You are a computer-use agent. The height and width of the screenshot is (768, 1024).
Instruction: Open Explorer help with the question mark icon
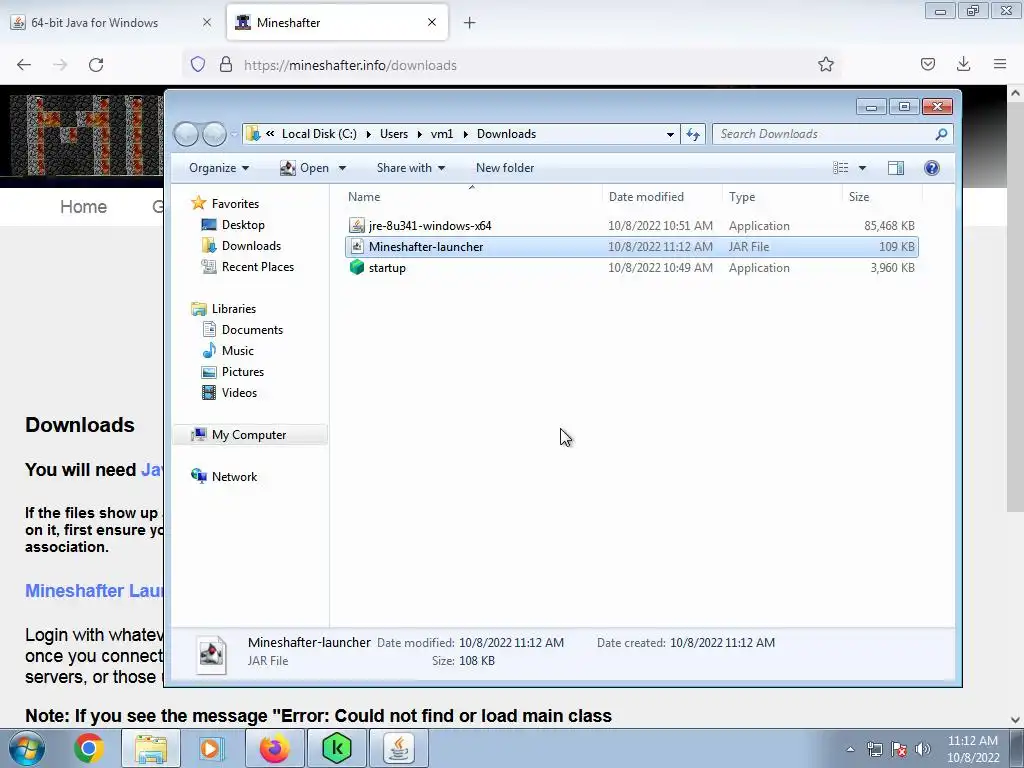[932, 168]
